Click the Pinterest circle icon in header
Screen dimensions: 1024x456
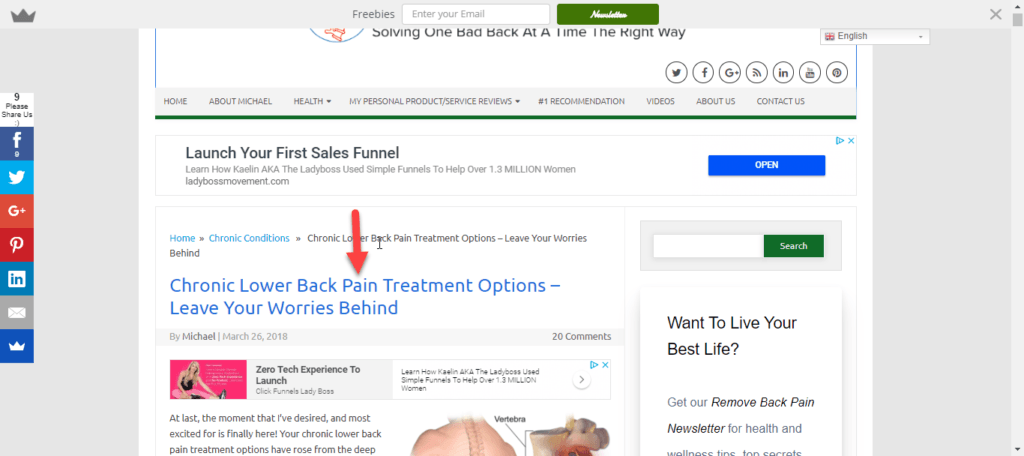837,73
